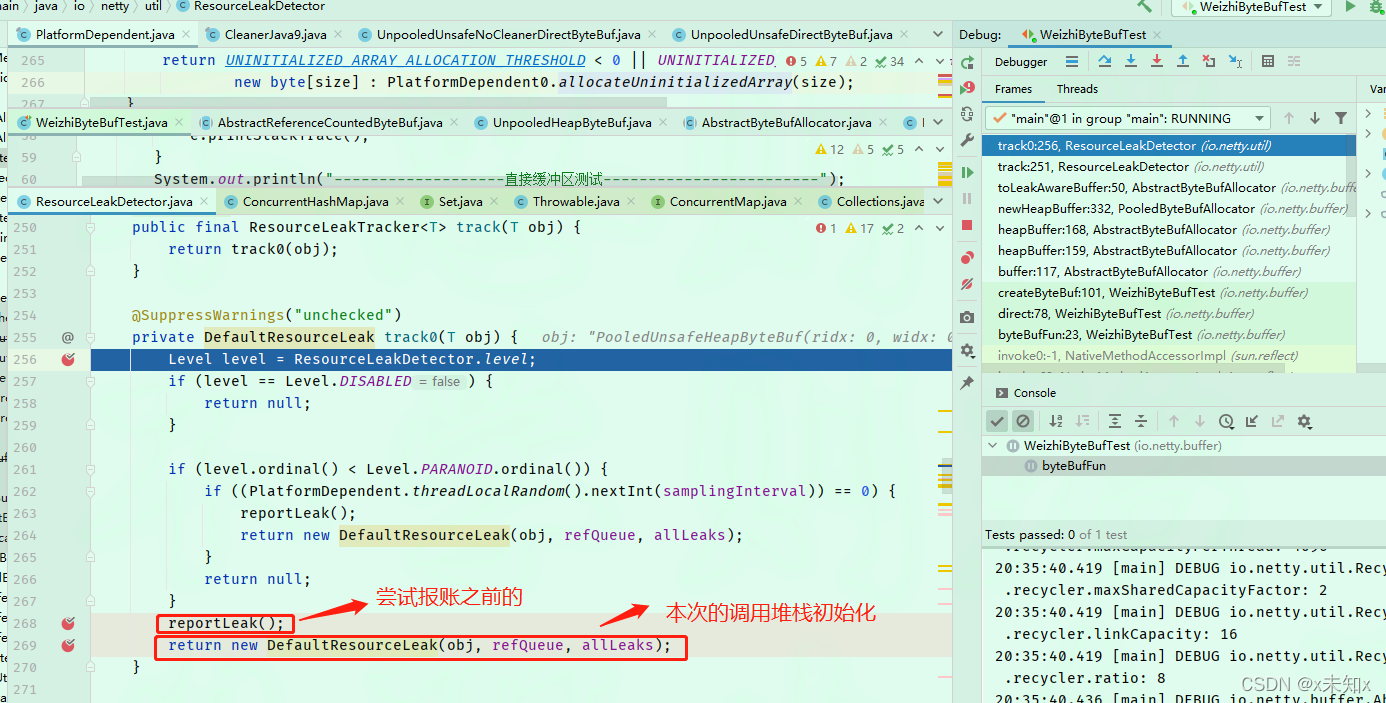This screenshot has height=703, width=1386.
Task: Select the Threads tab
Action: coord(1077,89)
